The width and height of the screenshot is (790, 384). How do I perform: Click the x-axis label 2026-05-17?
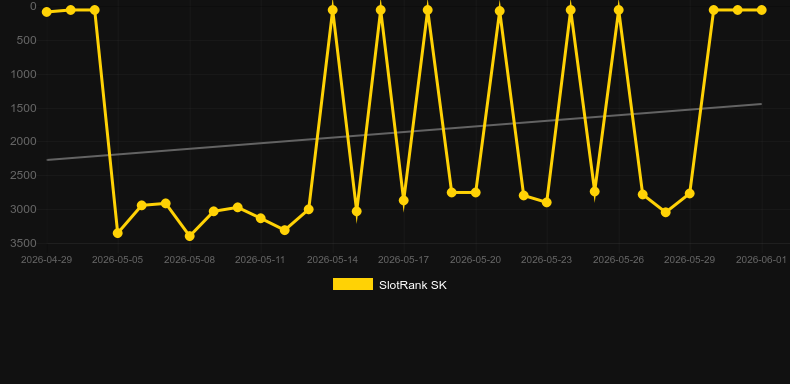(404, 260)
